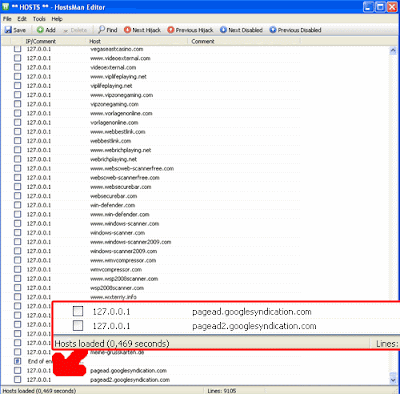This screenshot has height=394, width=400.
Task: Open the Help menu
Action: coord(57,19)
